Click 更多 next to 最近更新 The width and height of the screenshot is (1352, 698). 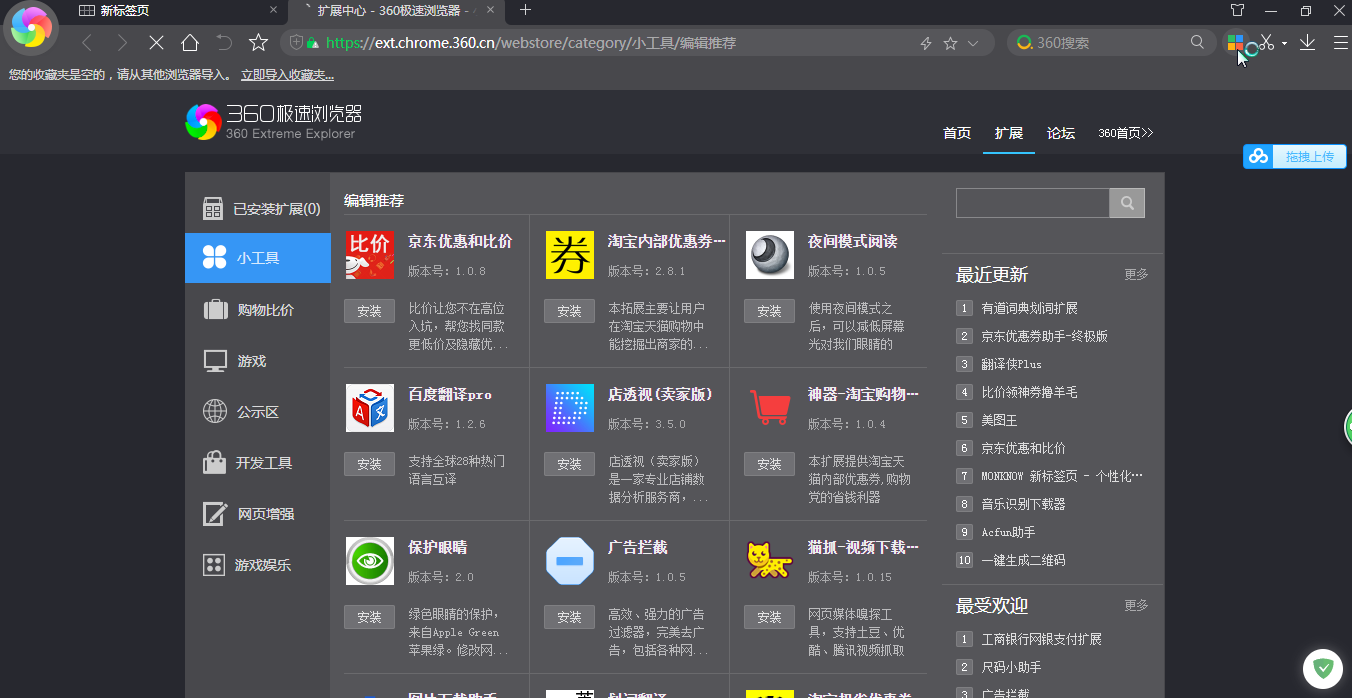(x=1136, y=274)
